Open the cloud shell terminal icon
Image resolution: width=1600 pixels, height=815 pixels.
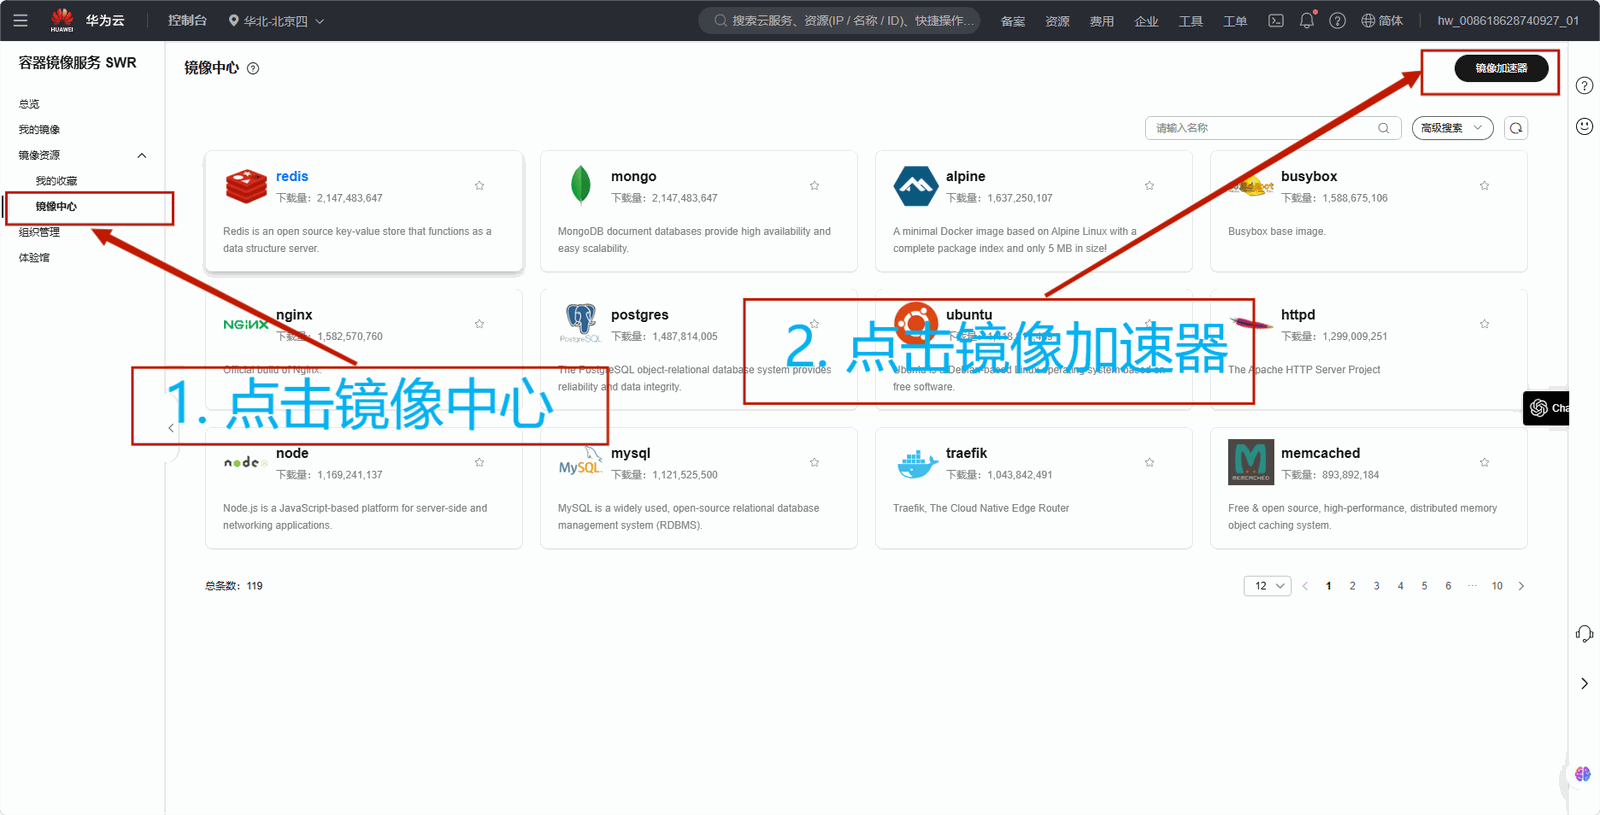tap(1276, 20)
